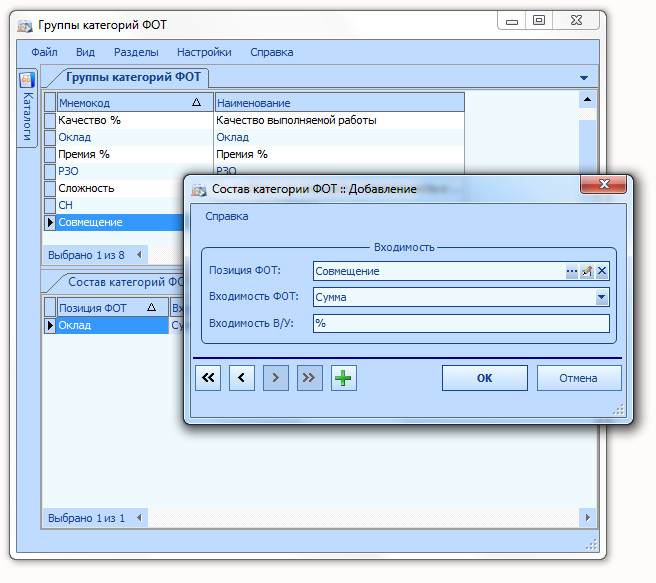Viewport: 656px width, 583px height.
Task: Click the Входимость ФОТ combo box showing Сумма
Action: [461, 297]
